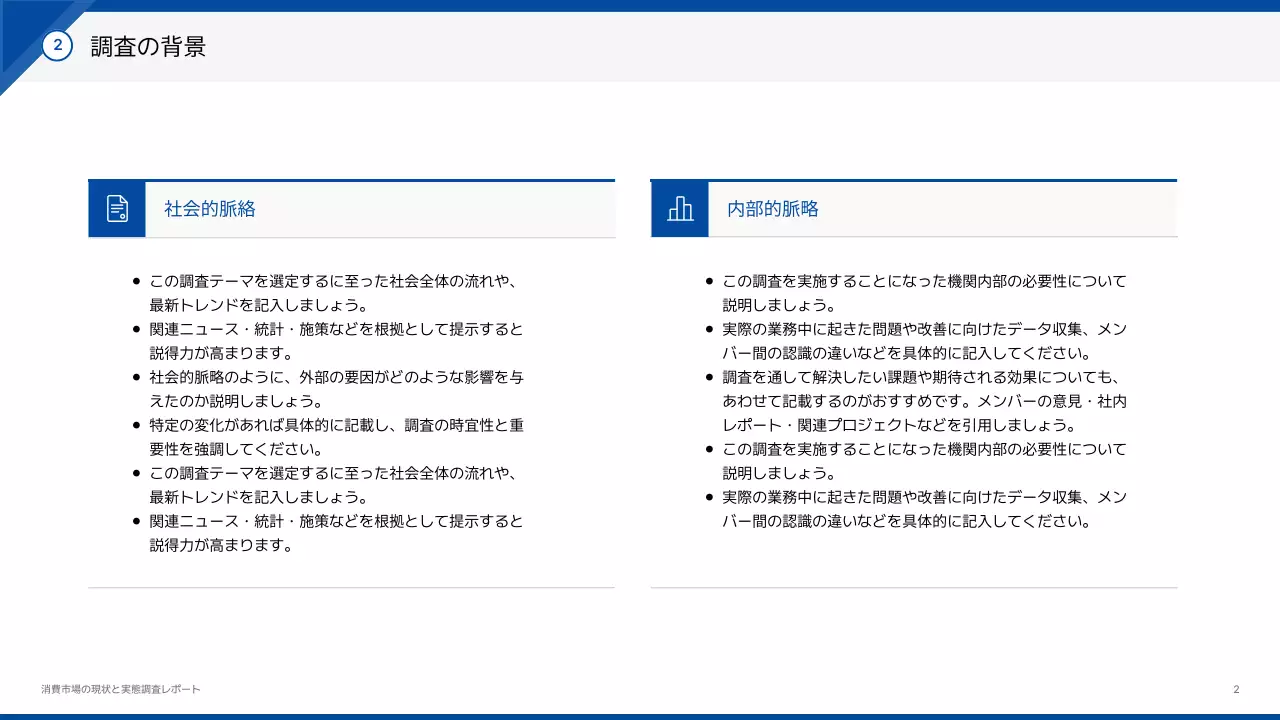The width and height of the screenshot is (1280, 720).
Task: Select the last bullet in left column
Action: click(x=336, y=533)
